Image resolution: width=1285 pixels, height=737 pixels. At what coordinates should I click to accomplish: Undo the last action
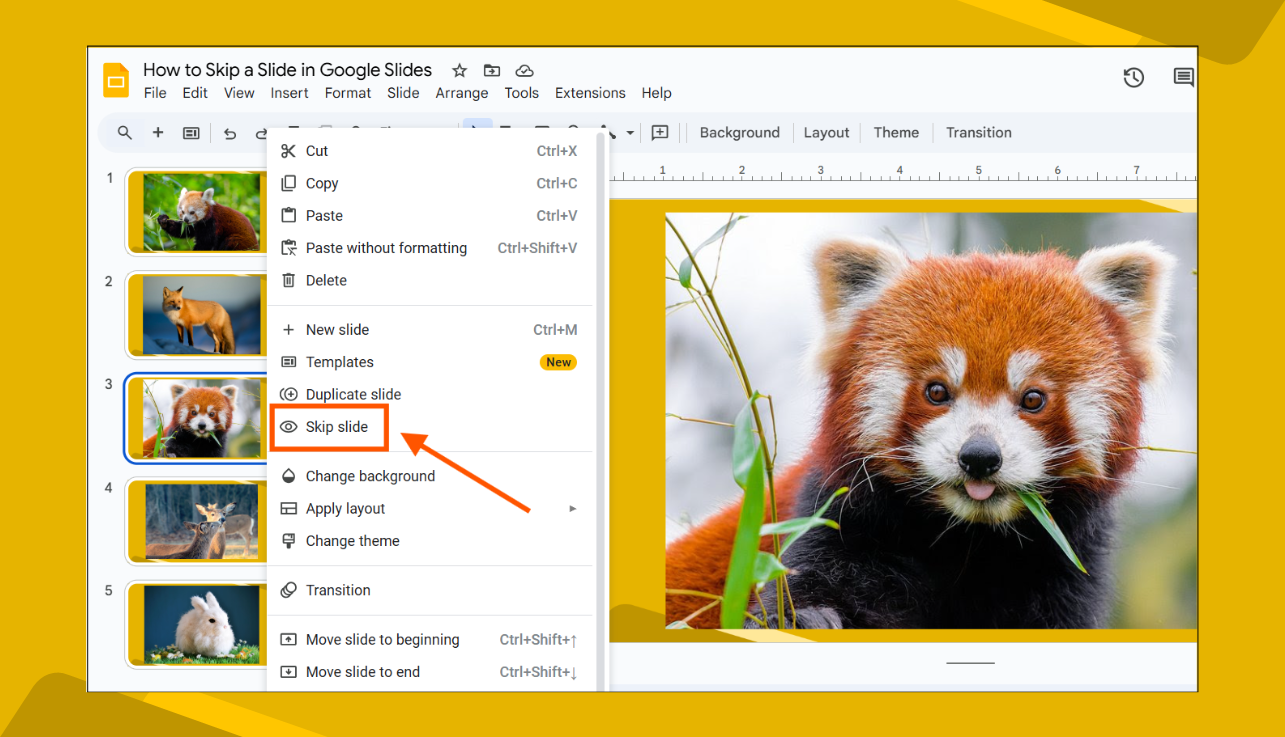pyautogui.click(x=231, y=132)
